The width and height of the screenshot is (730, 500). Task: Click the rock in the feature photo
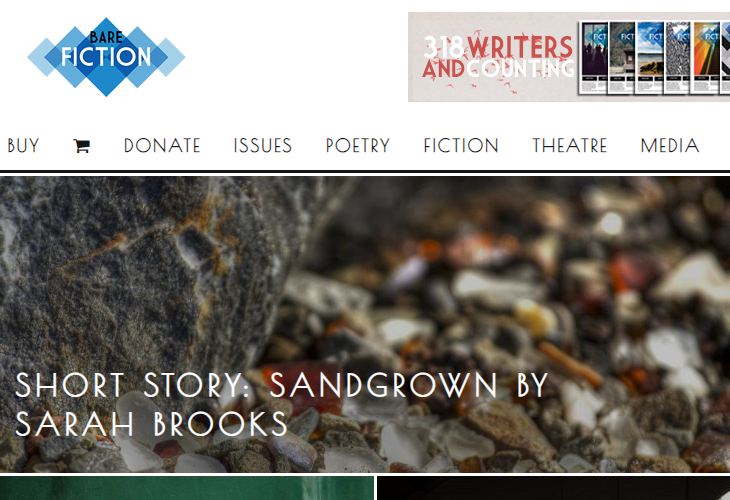click(x=140, y=279)
